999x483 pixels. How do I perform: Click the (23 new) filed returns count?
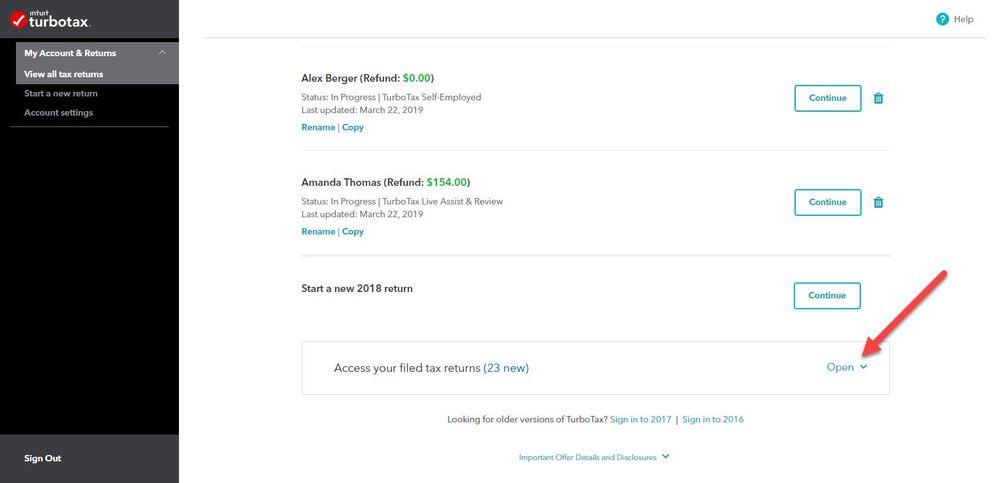click(506, 368)
